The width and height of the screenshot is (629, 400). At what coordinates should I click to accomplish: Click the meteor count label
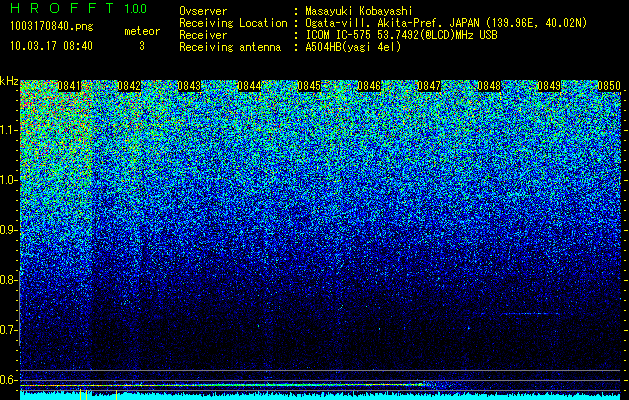[x=142, y=31]
